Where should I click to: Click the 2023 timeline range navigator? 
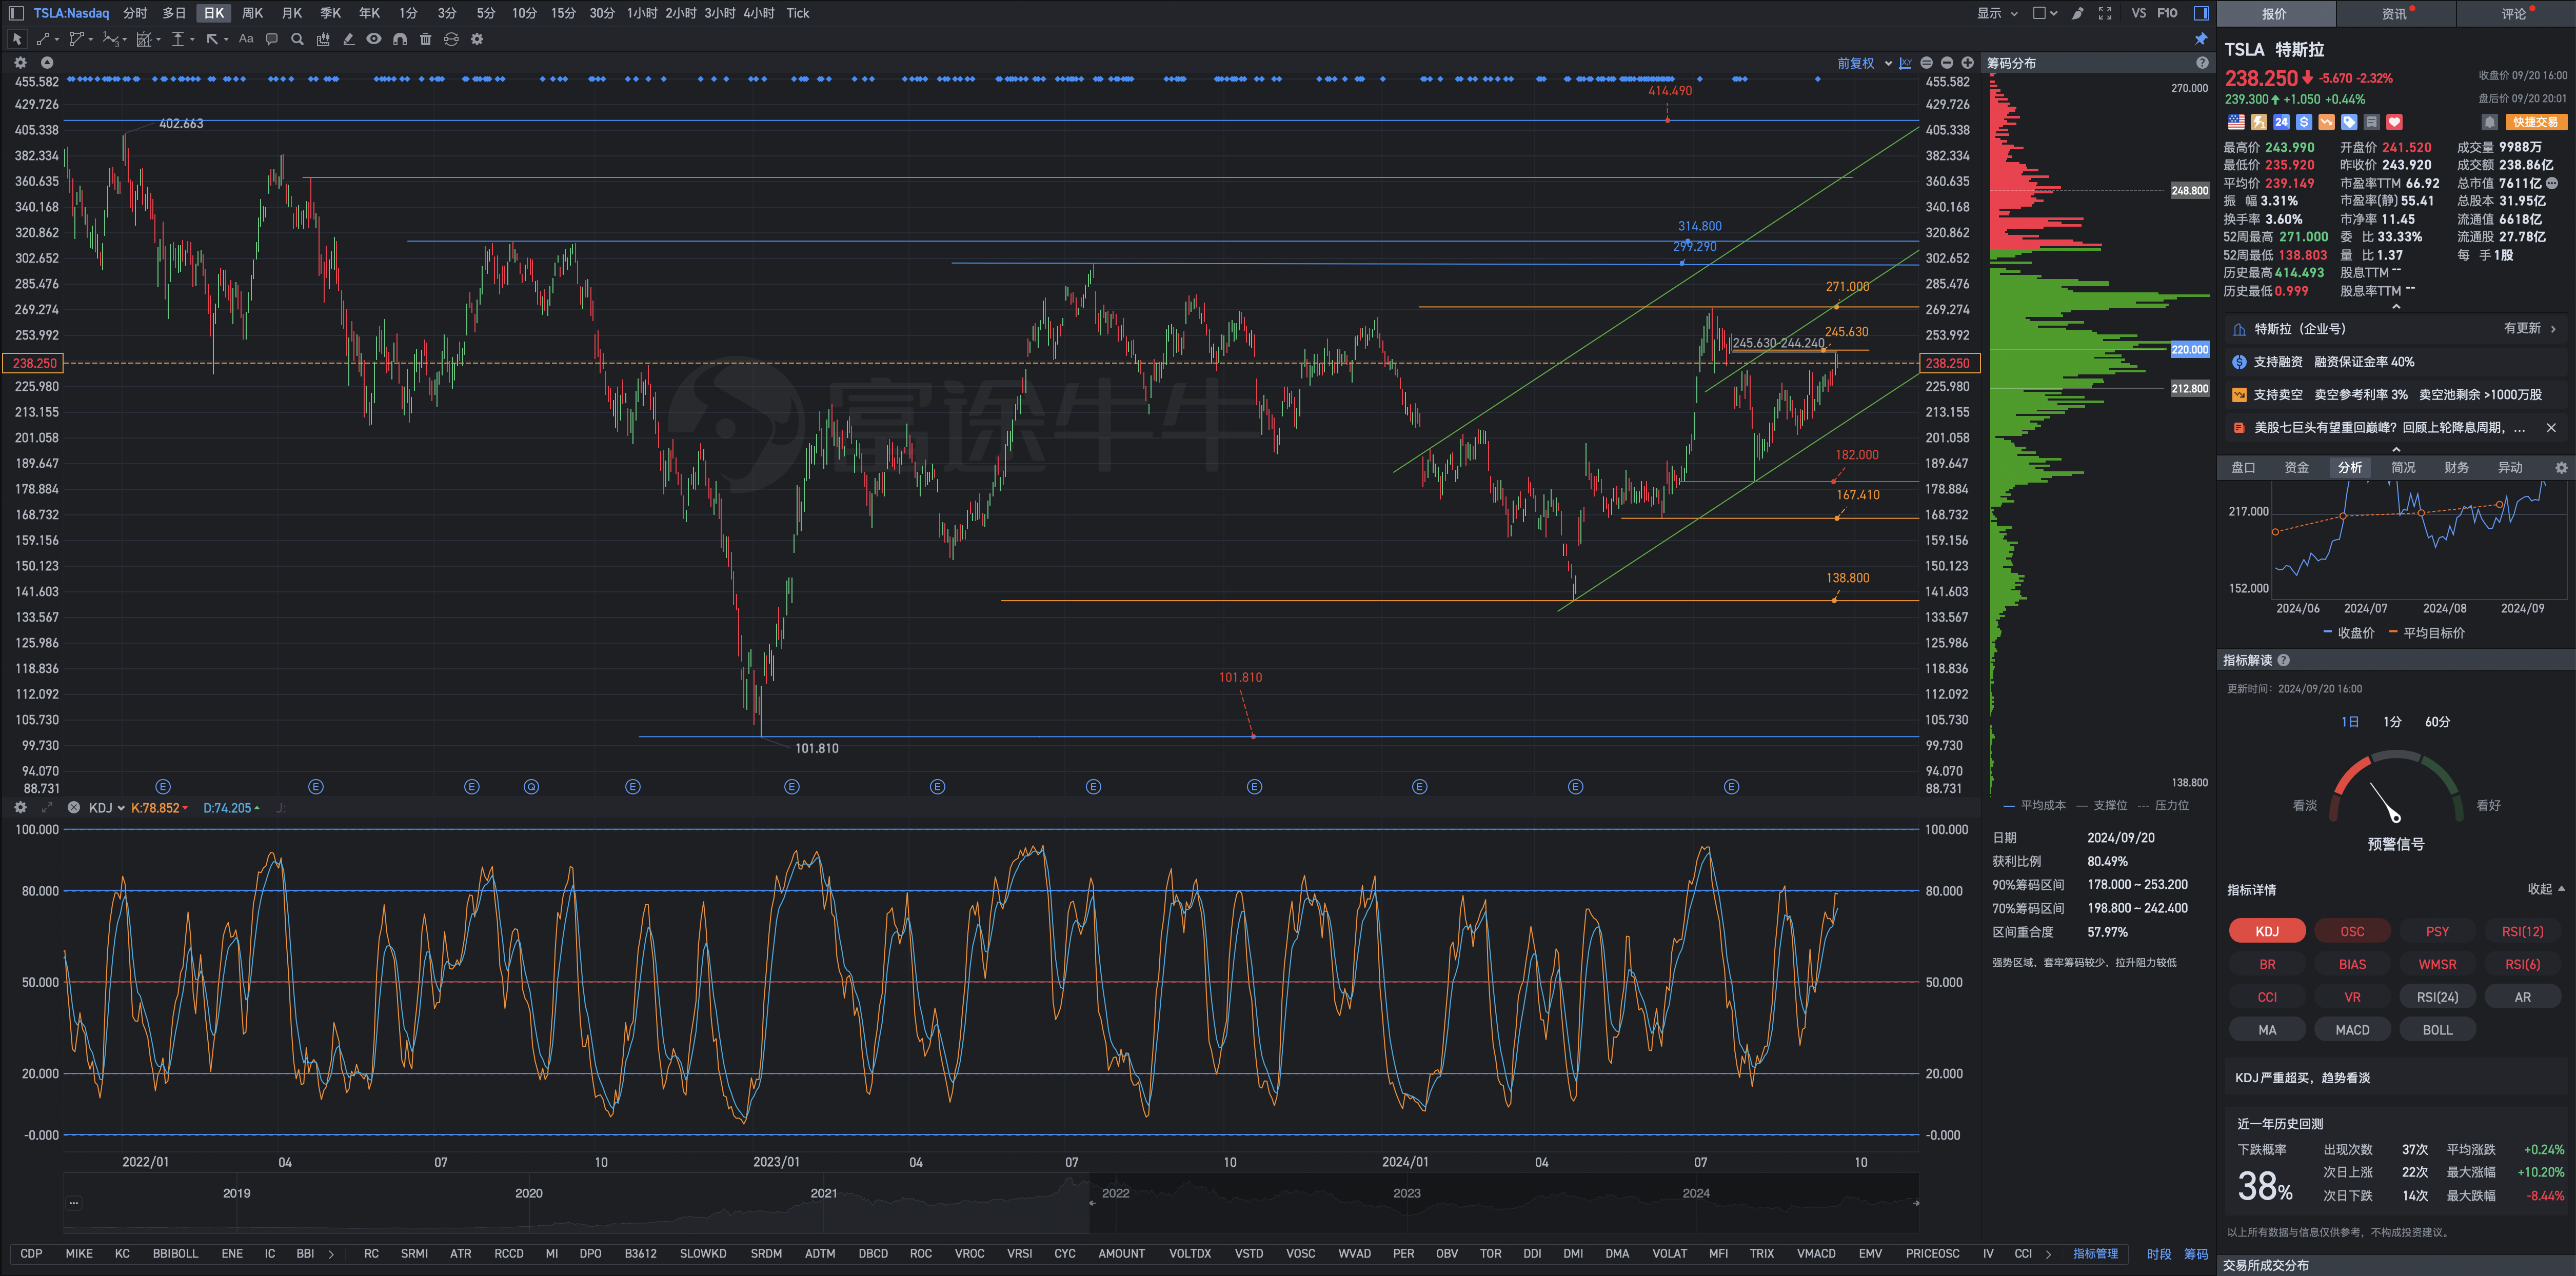tap(1407, 1193)
